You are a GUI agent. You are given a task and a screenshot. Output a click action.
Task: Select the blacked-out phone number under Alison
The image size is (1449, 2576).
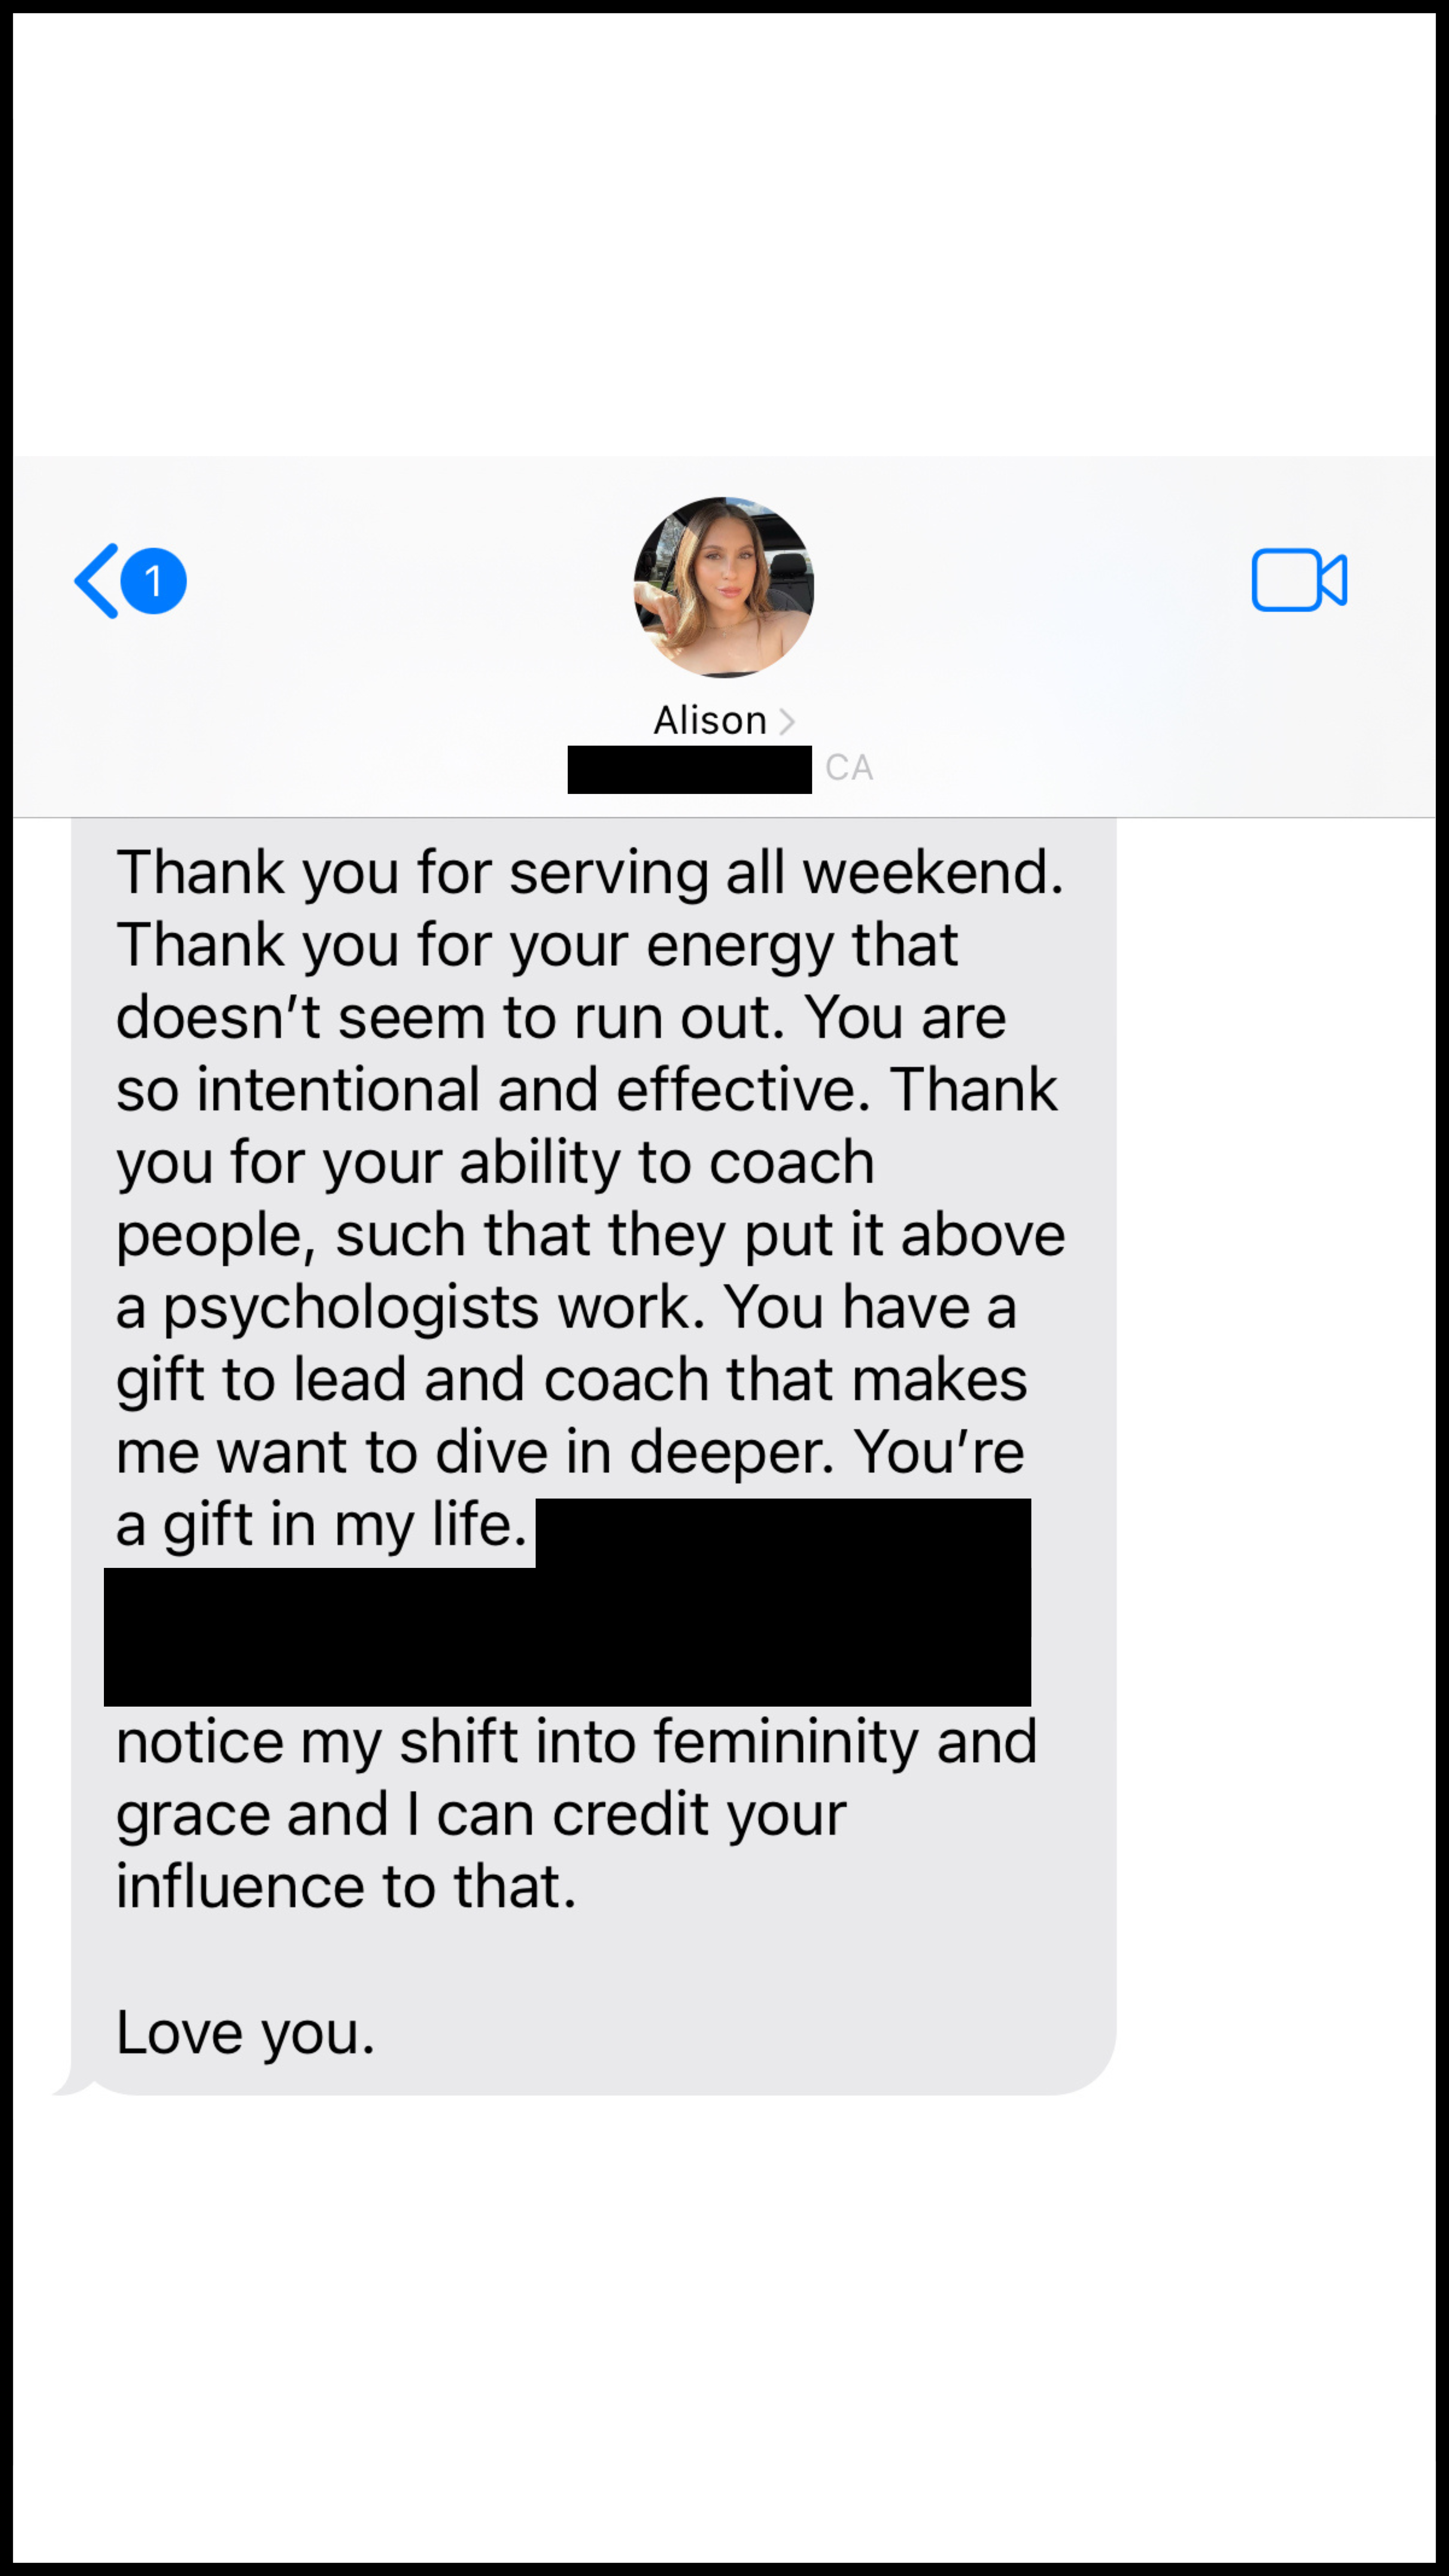click(x=690, y=770)
